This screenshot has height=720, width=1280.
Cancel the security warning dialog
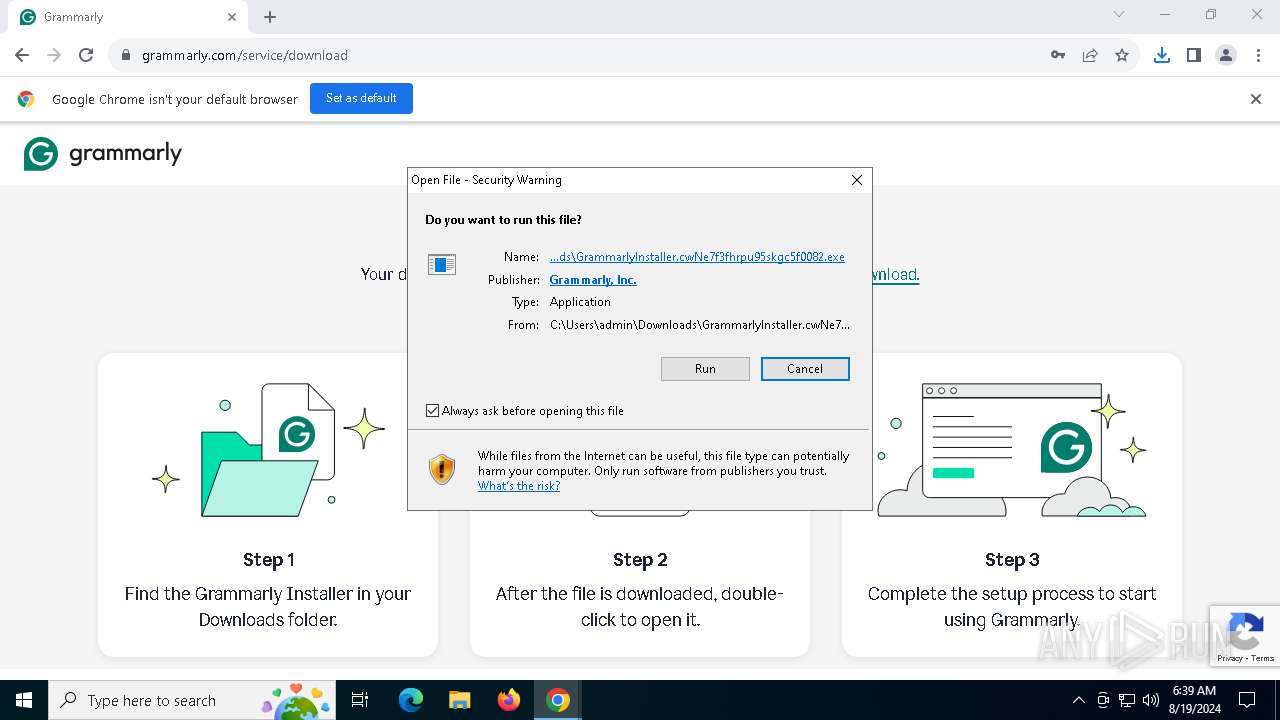tap(805, 369)
